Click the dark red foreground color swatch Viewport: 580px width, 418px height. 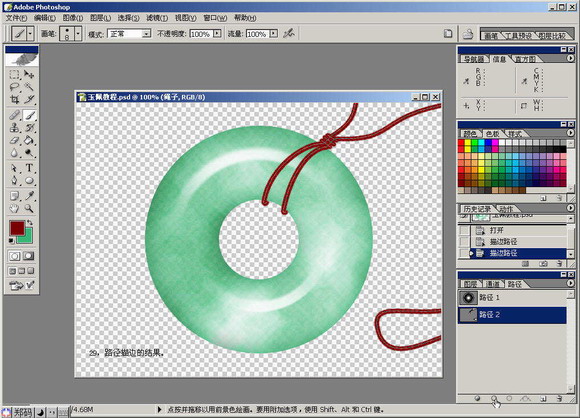[17, 228]
